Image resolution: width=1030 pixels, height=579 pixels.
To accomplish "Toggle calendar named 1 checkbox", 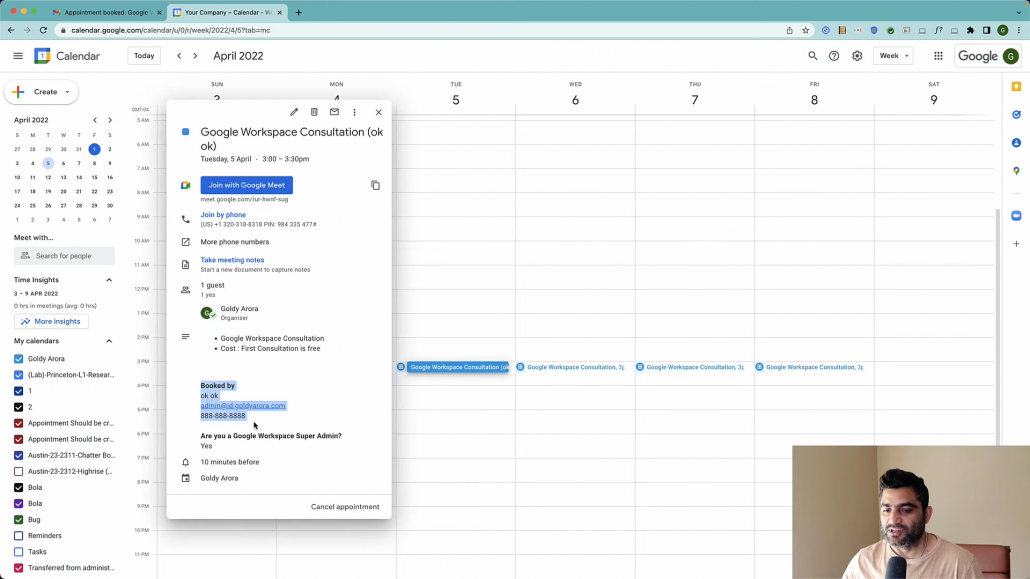I will pyautogui.click(x=18, y=391).
